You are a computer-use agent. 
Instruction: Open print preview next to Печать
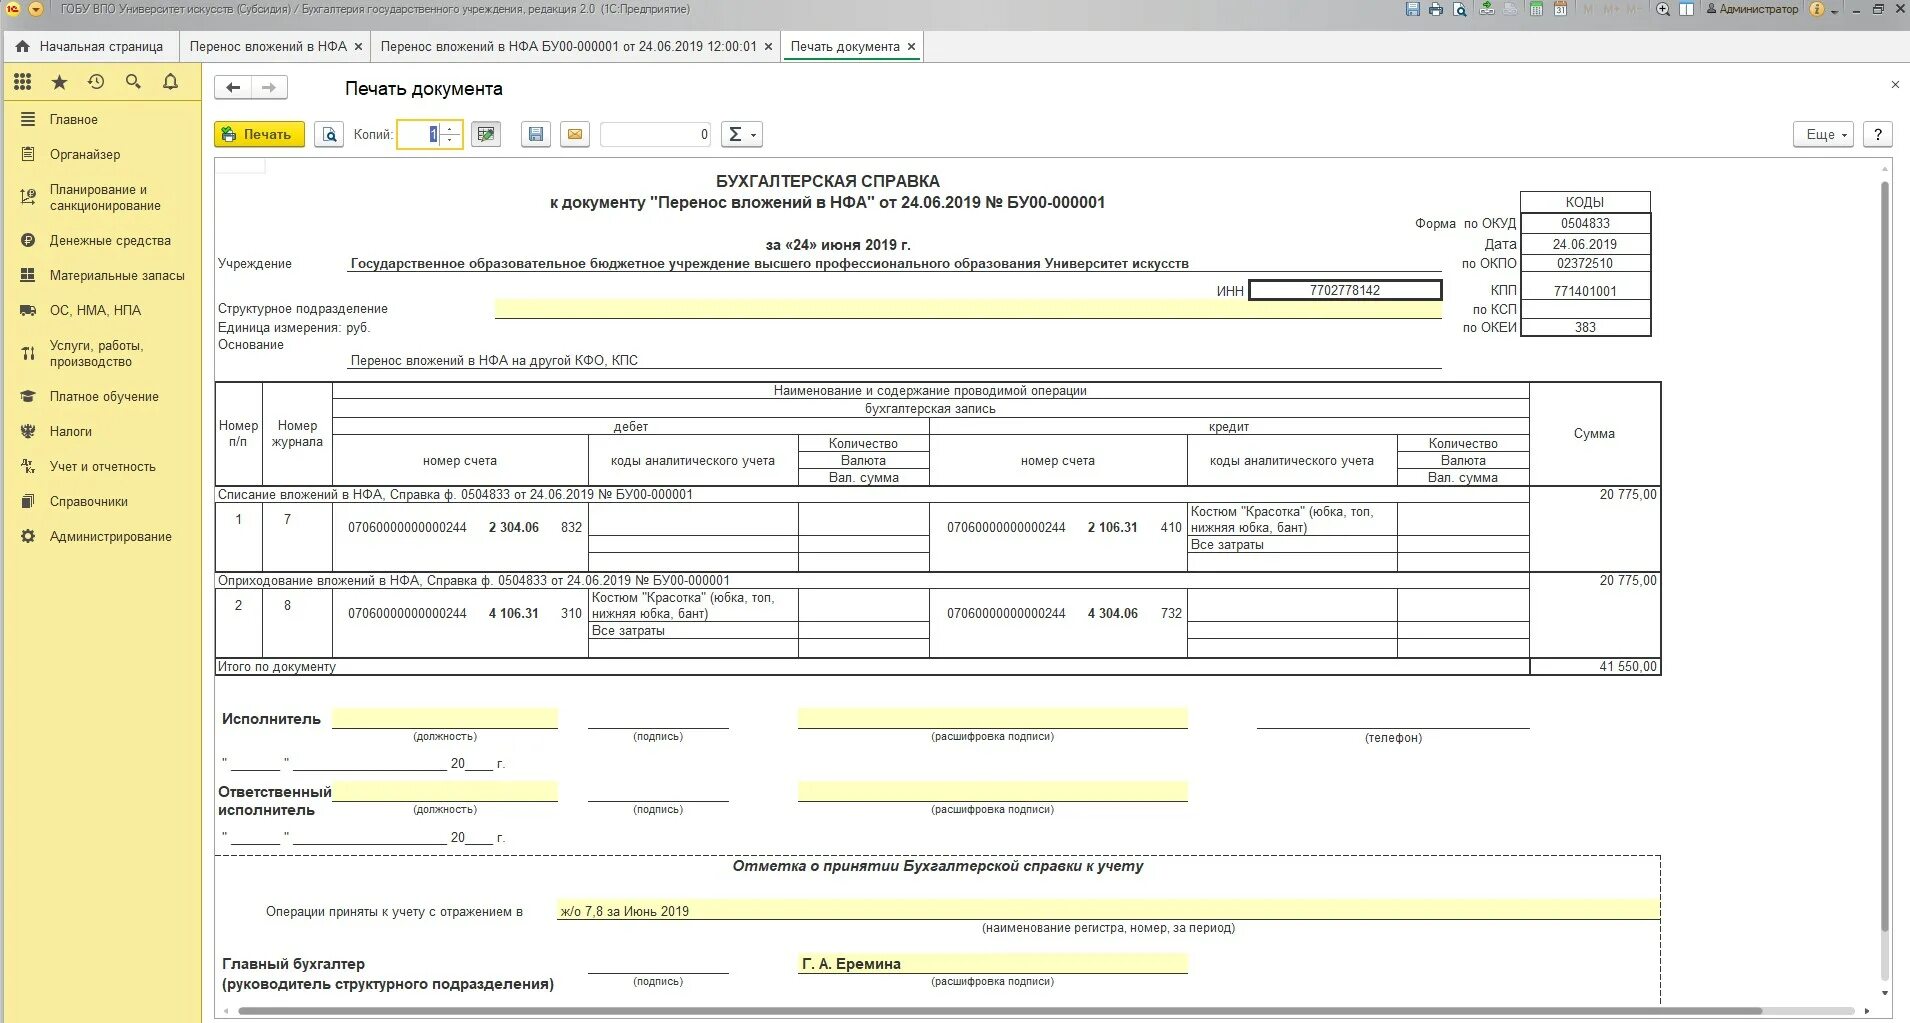click(x=329, y=134)
